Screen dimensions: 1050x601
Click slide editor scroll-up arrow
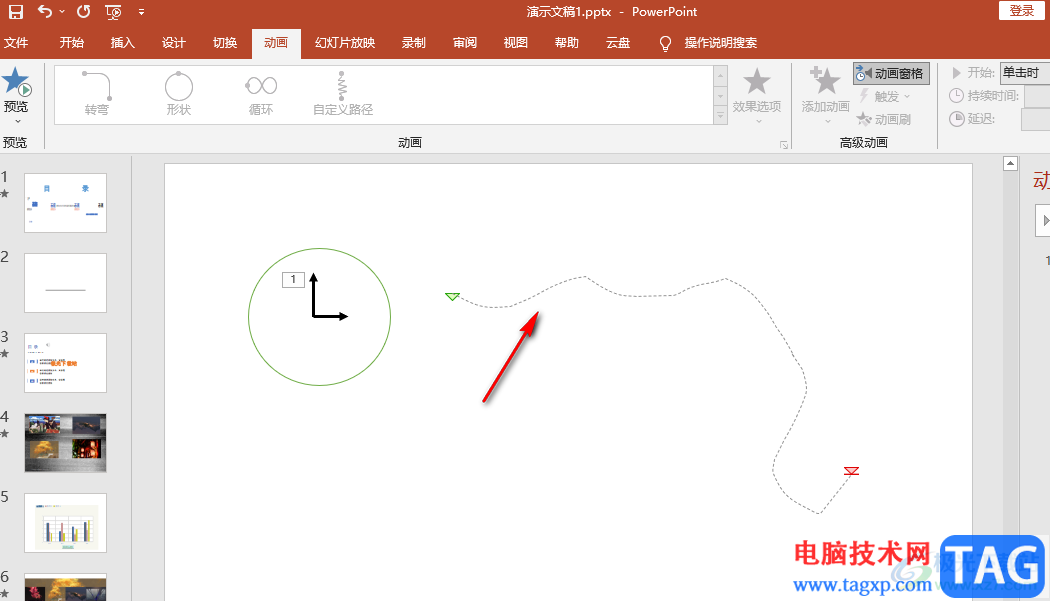tap(1010, 163)
